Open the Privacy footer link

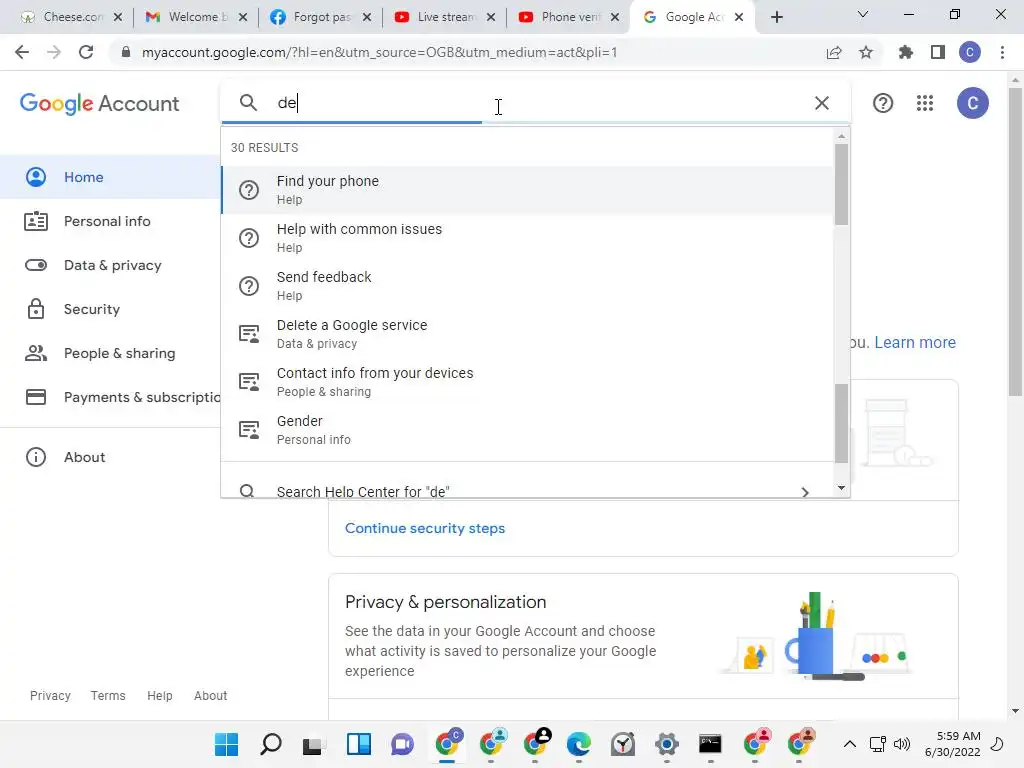[x=50, y=696]
